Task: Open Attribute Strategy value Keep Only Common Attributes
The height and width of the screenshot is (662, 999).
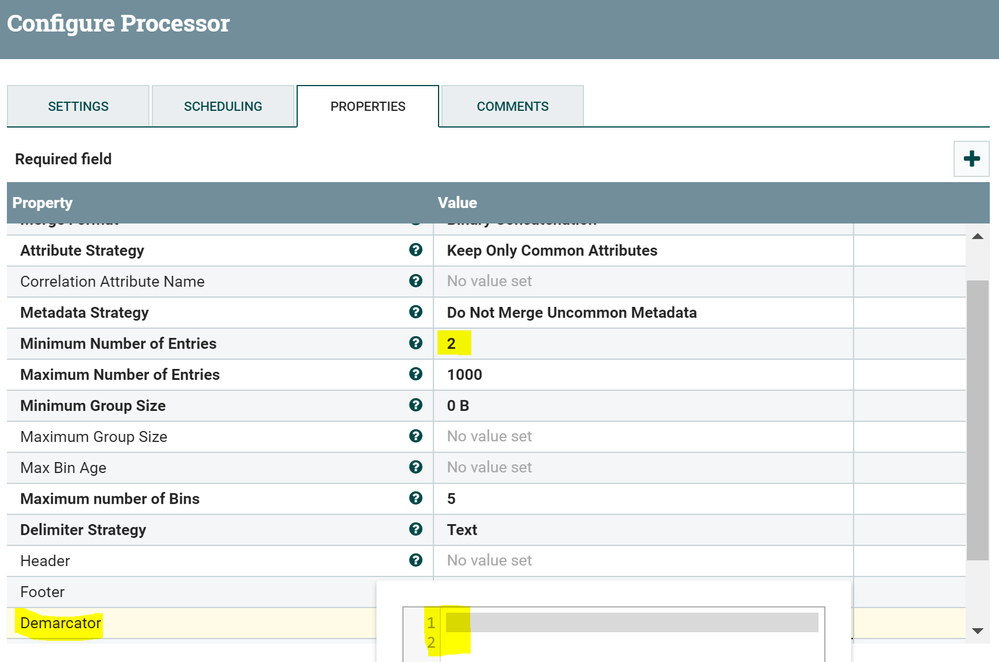Action: coord(552,251)
